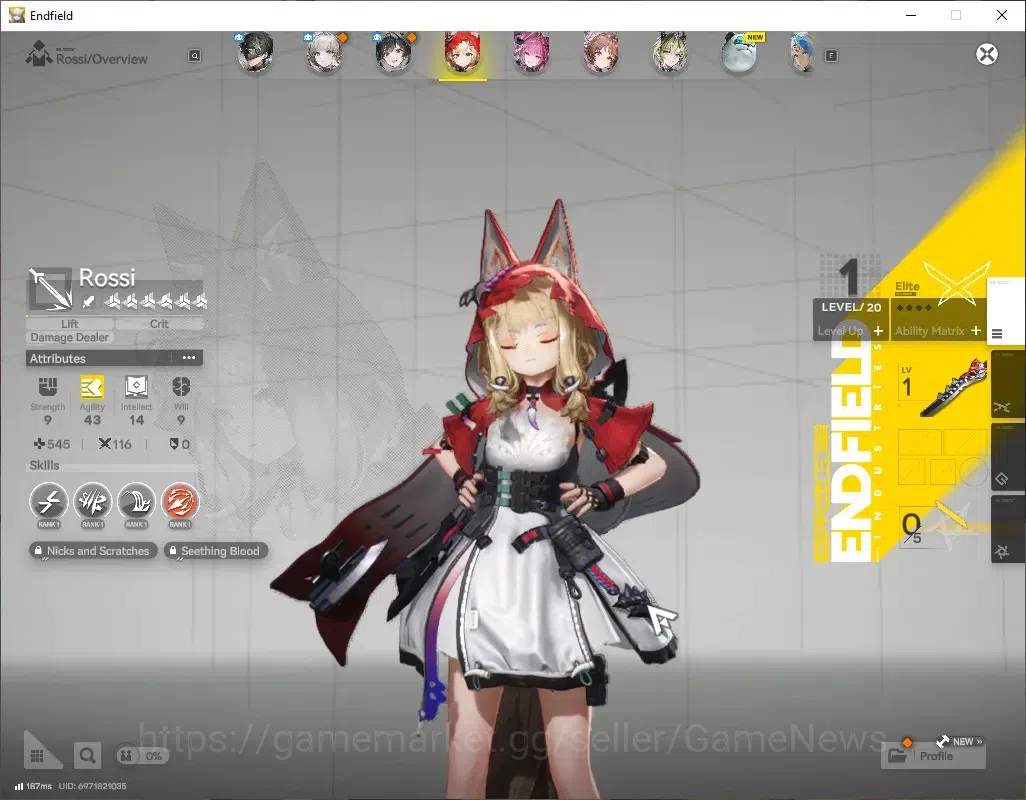1026x800 pixels.
Task: Click the circular empty gear slot
Action: [x=975, y=471]
